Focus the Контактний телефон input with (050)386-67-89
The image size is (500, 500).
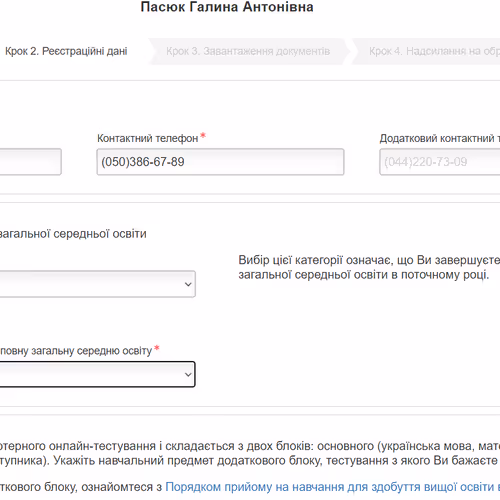tap(220, 162)
